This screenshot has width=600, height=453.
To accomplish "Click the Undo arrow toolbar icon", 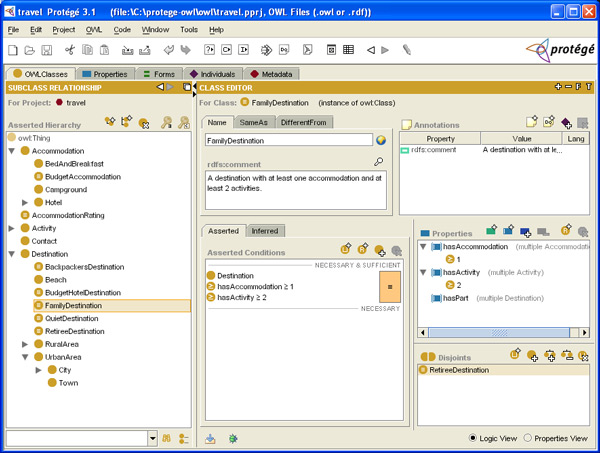I will pyautogui.click(x=168, y=49).
